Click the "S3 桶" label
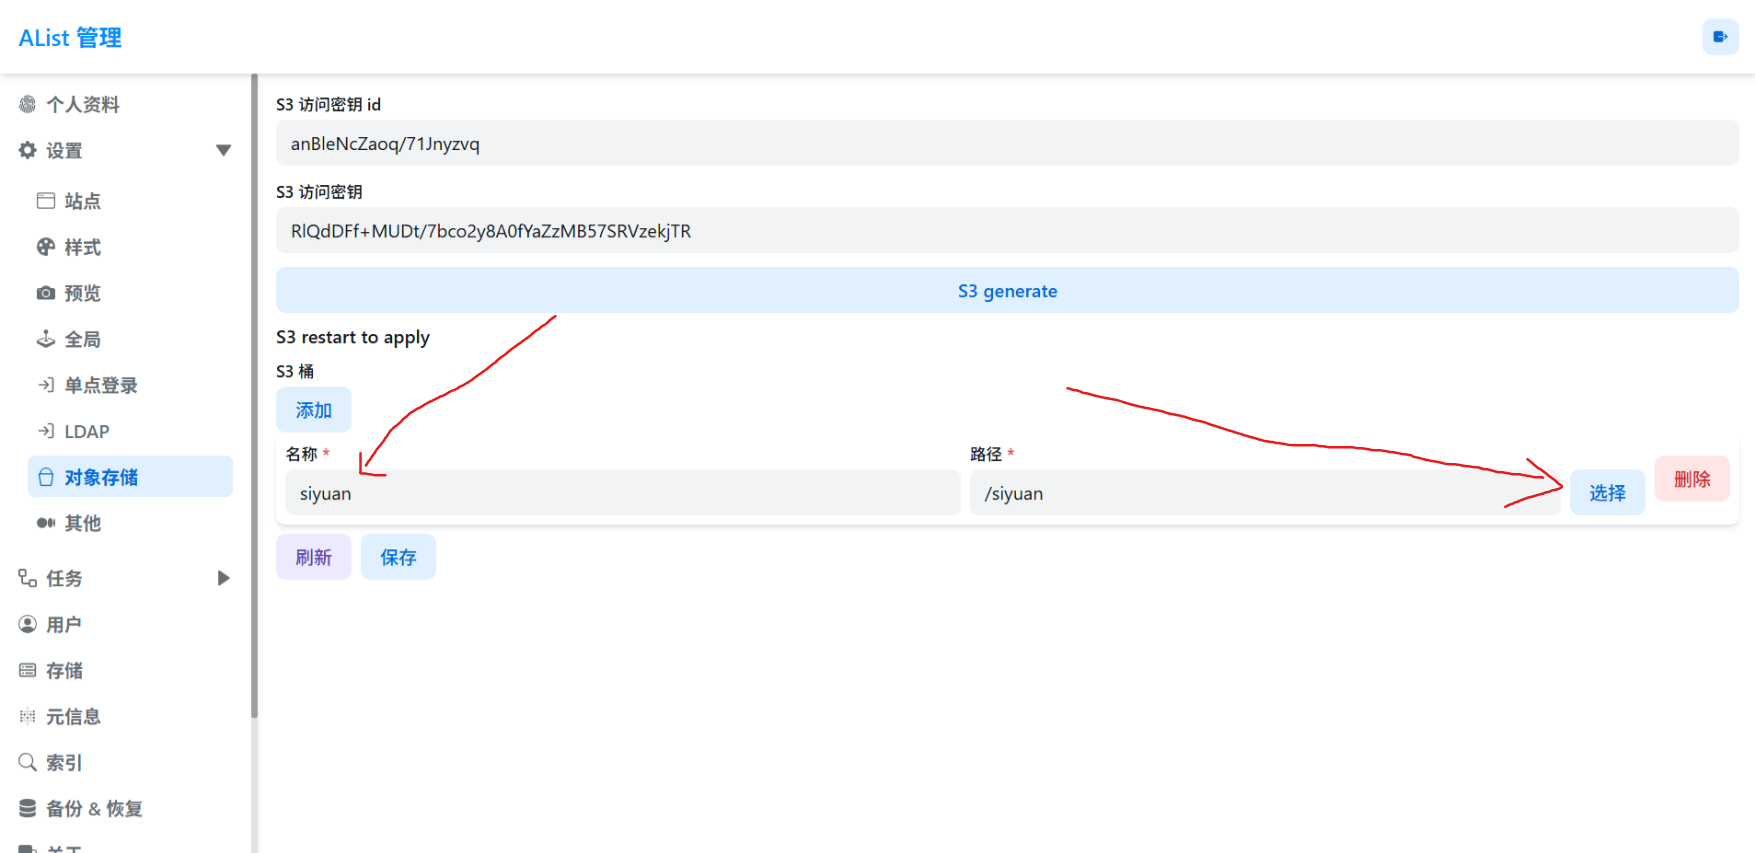The image size is (1755, 853). tap(295, 371)
